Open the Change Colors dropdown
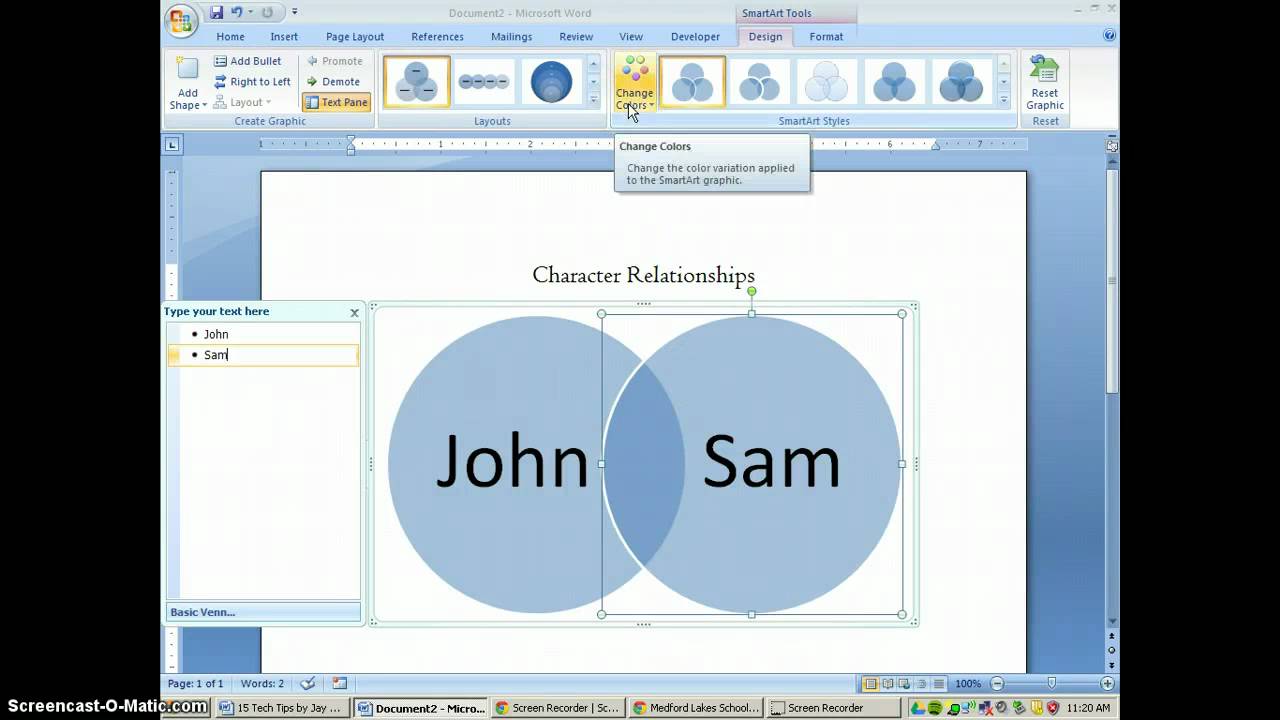 coord(634,84)
